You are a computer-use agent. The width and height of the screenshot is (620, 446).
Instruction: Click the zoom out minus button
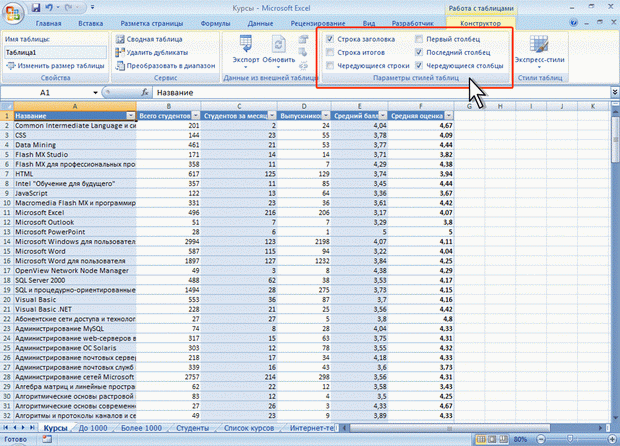coord(541,439)
